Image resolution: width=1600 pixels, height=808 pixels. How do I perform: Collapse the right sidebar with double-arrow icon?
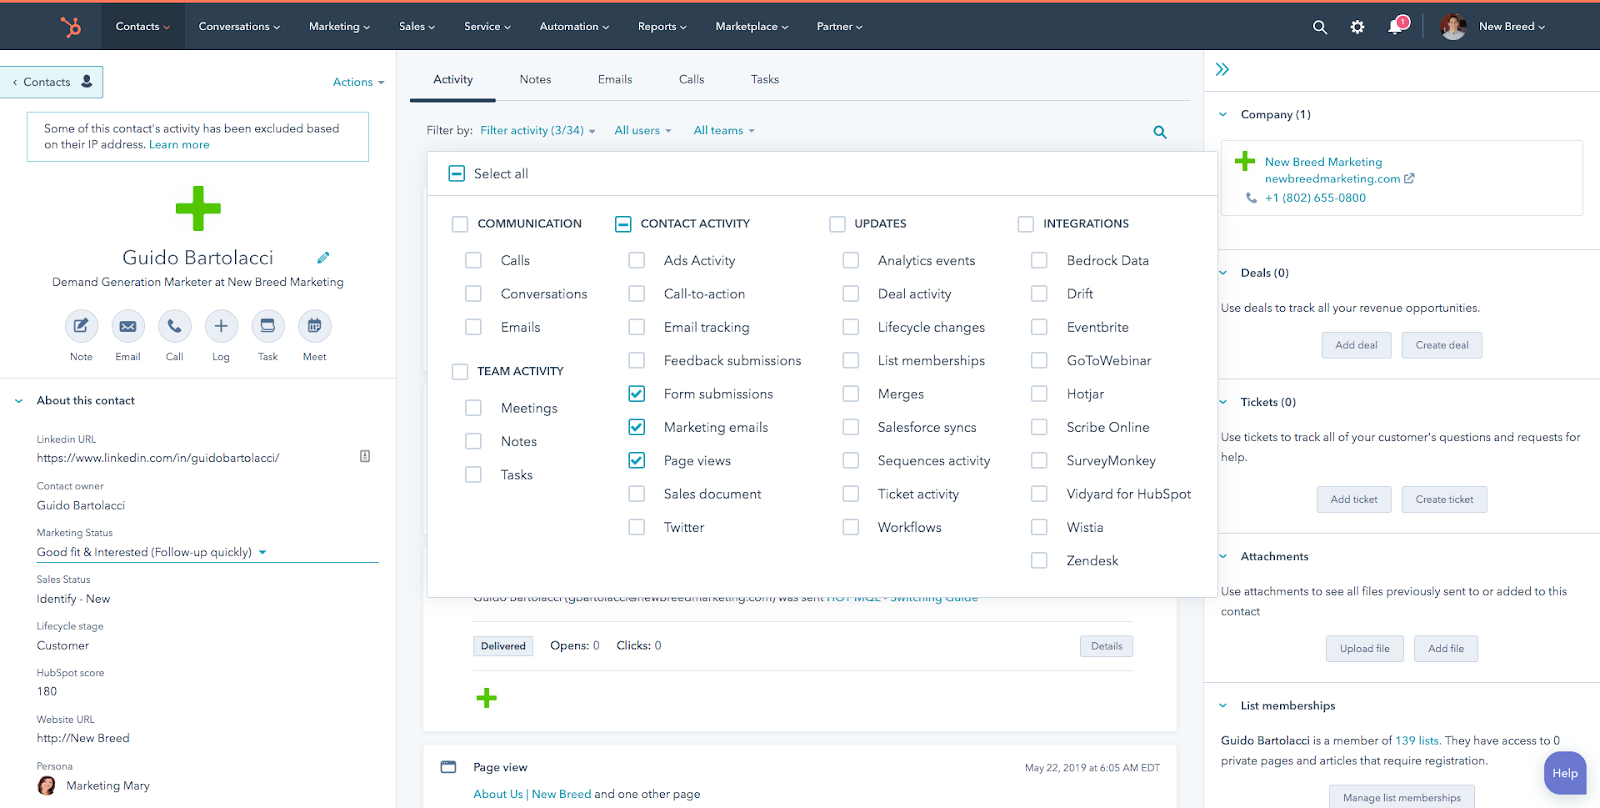point(1222,69)
